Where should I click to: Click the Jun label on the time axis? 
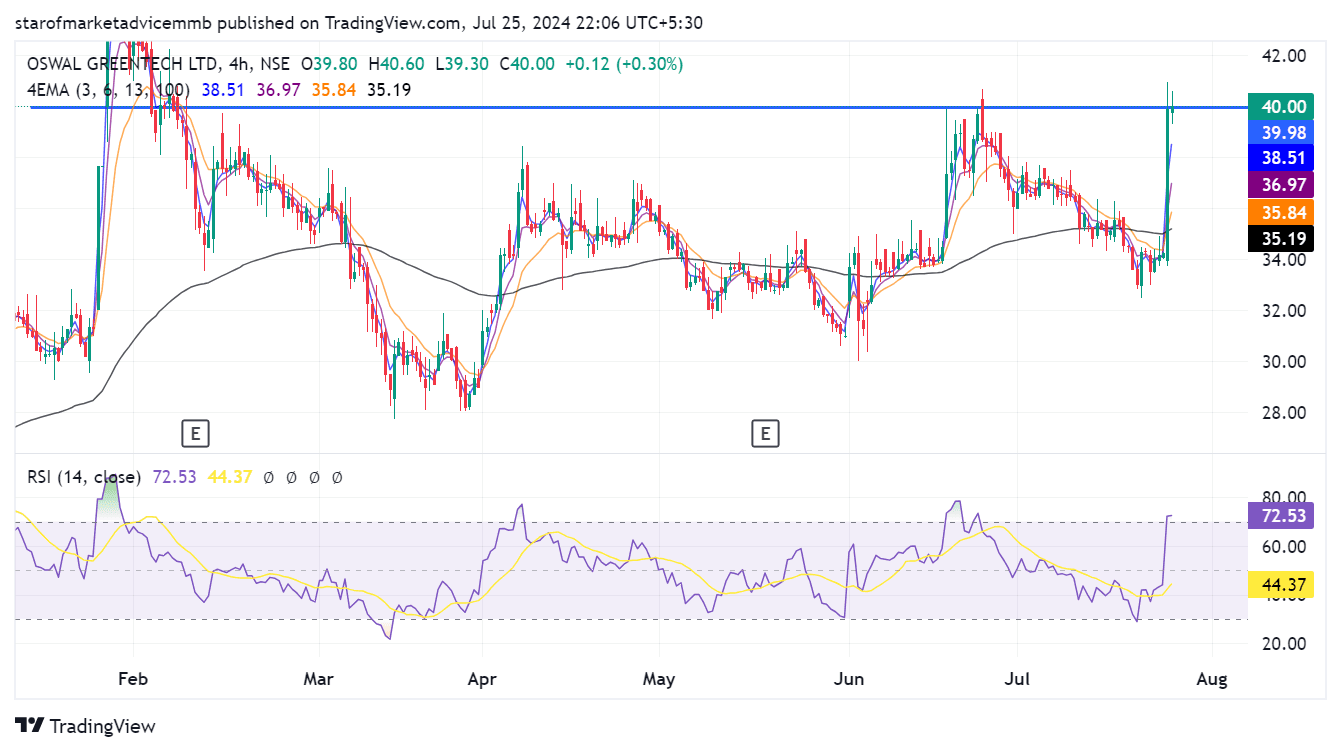tap(848, 679)
